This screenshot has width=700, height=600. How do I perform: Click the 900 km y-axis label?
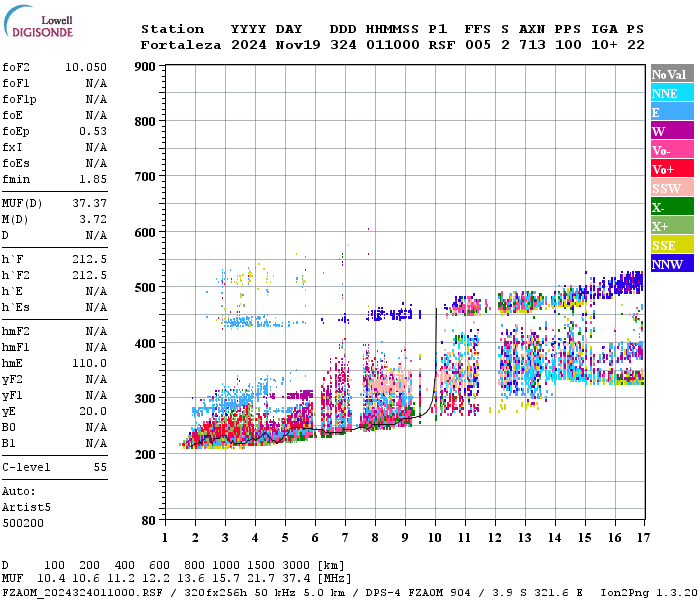click(145, 67)
